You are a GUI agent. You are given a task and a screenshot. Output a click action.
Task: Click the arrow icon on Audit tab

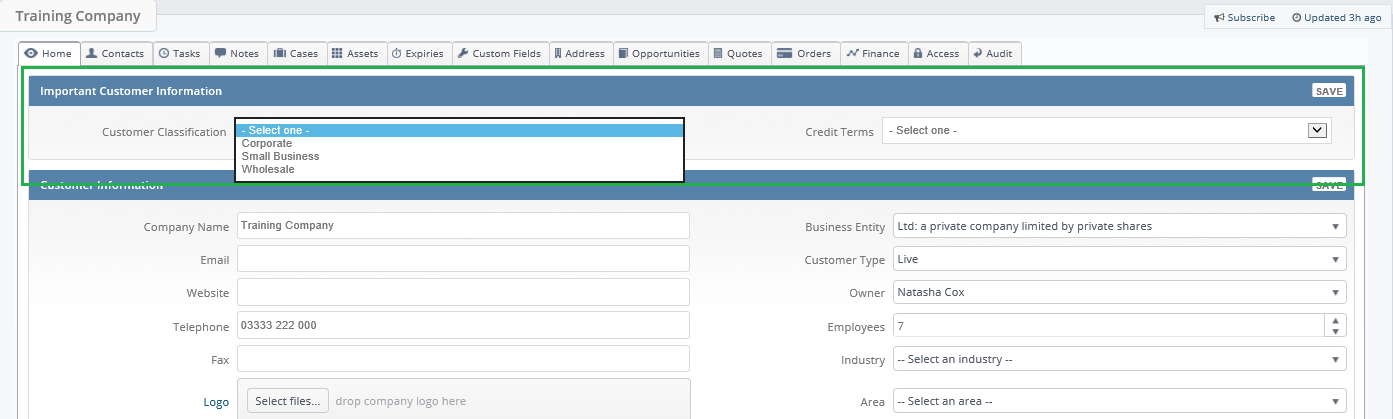point(977,53)
